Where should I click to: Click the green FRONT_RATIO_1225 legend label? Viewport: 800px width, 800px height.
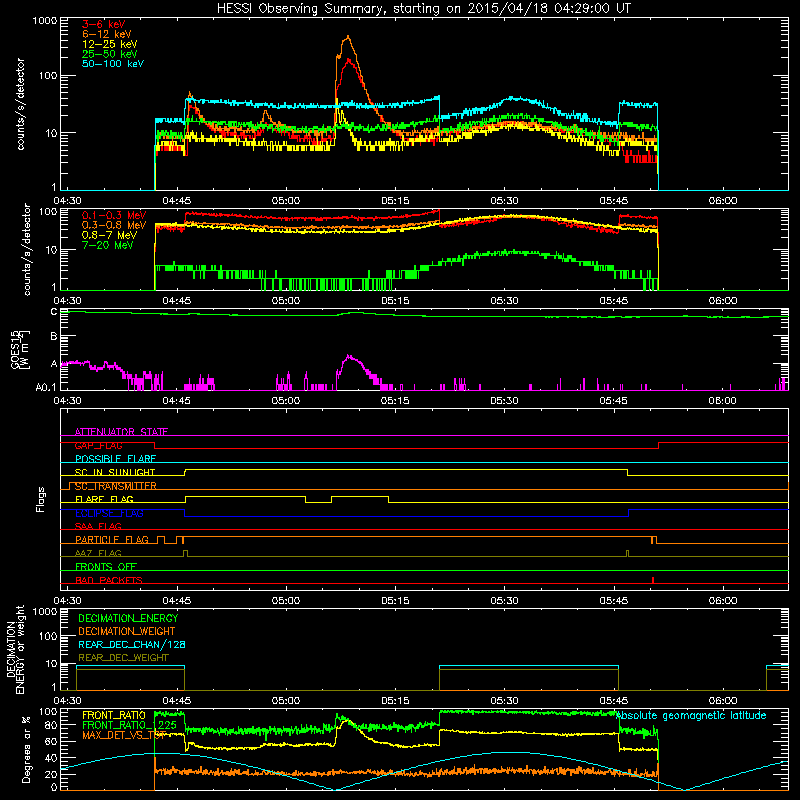click(129, 725)
